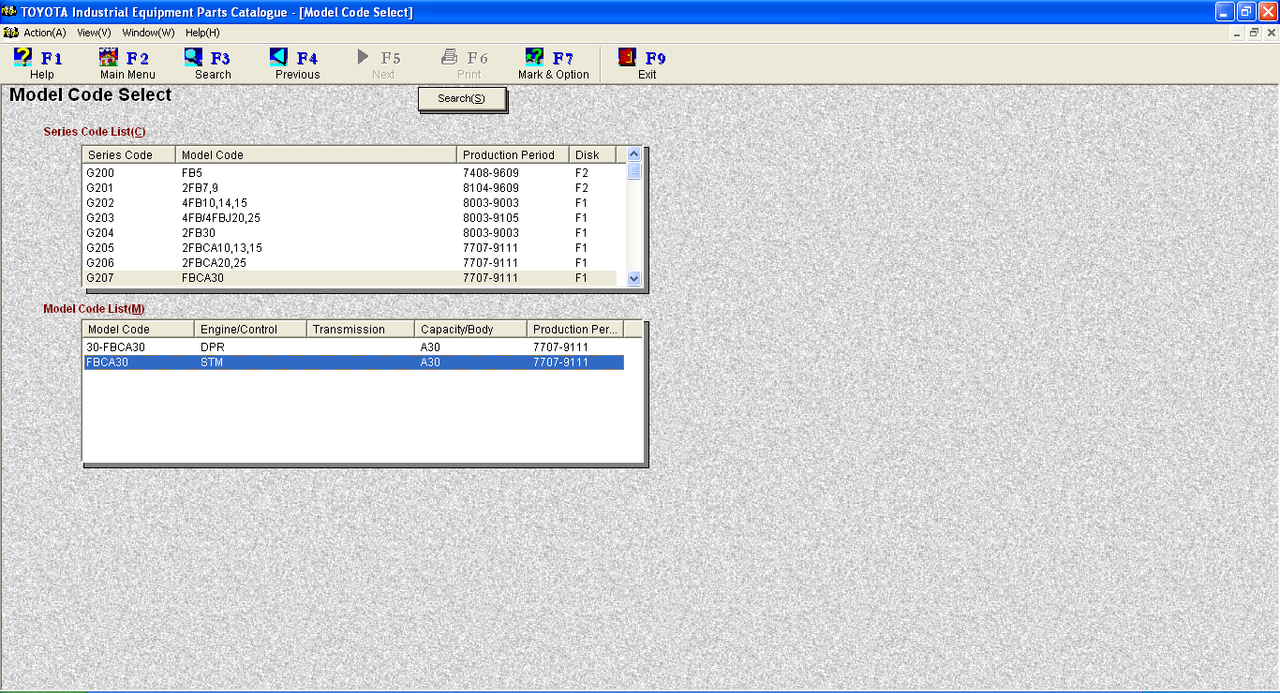Click the Transmission column header

(360, 329)
